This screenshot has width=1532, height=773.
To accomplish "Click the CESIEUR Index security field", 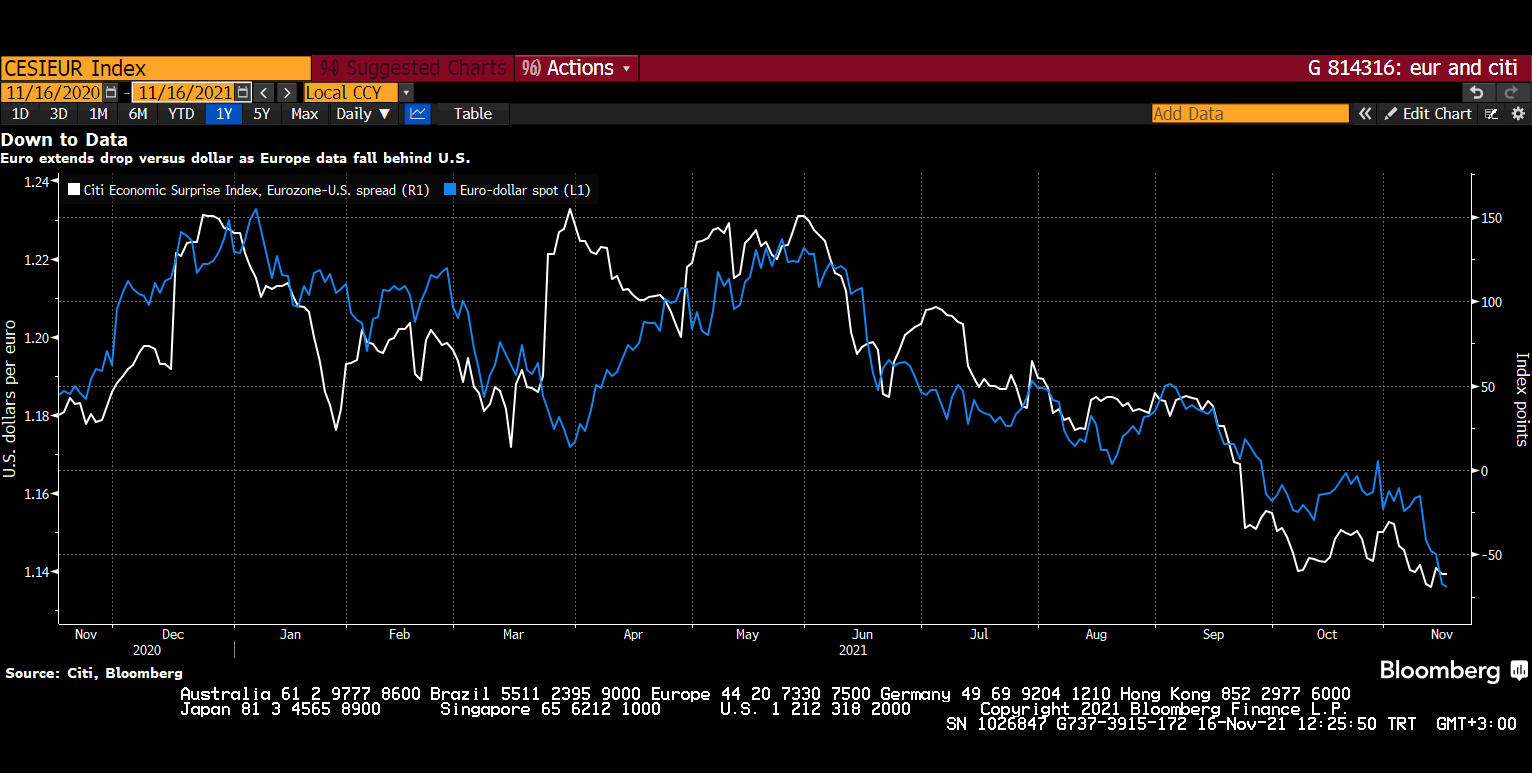I will 155,68.
